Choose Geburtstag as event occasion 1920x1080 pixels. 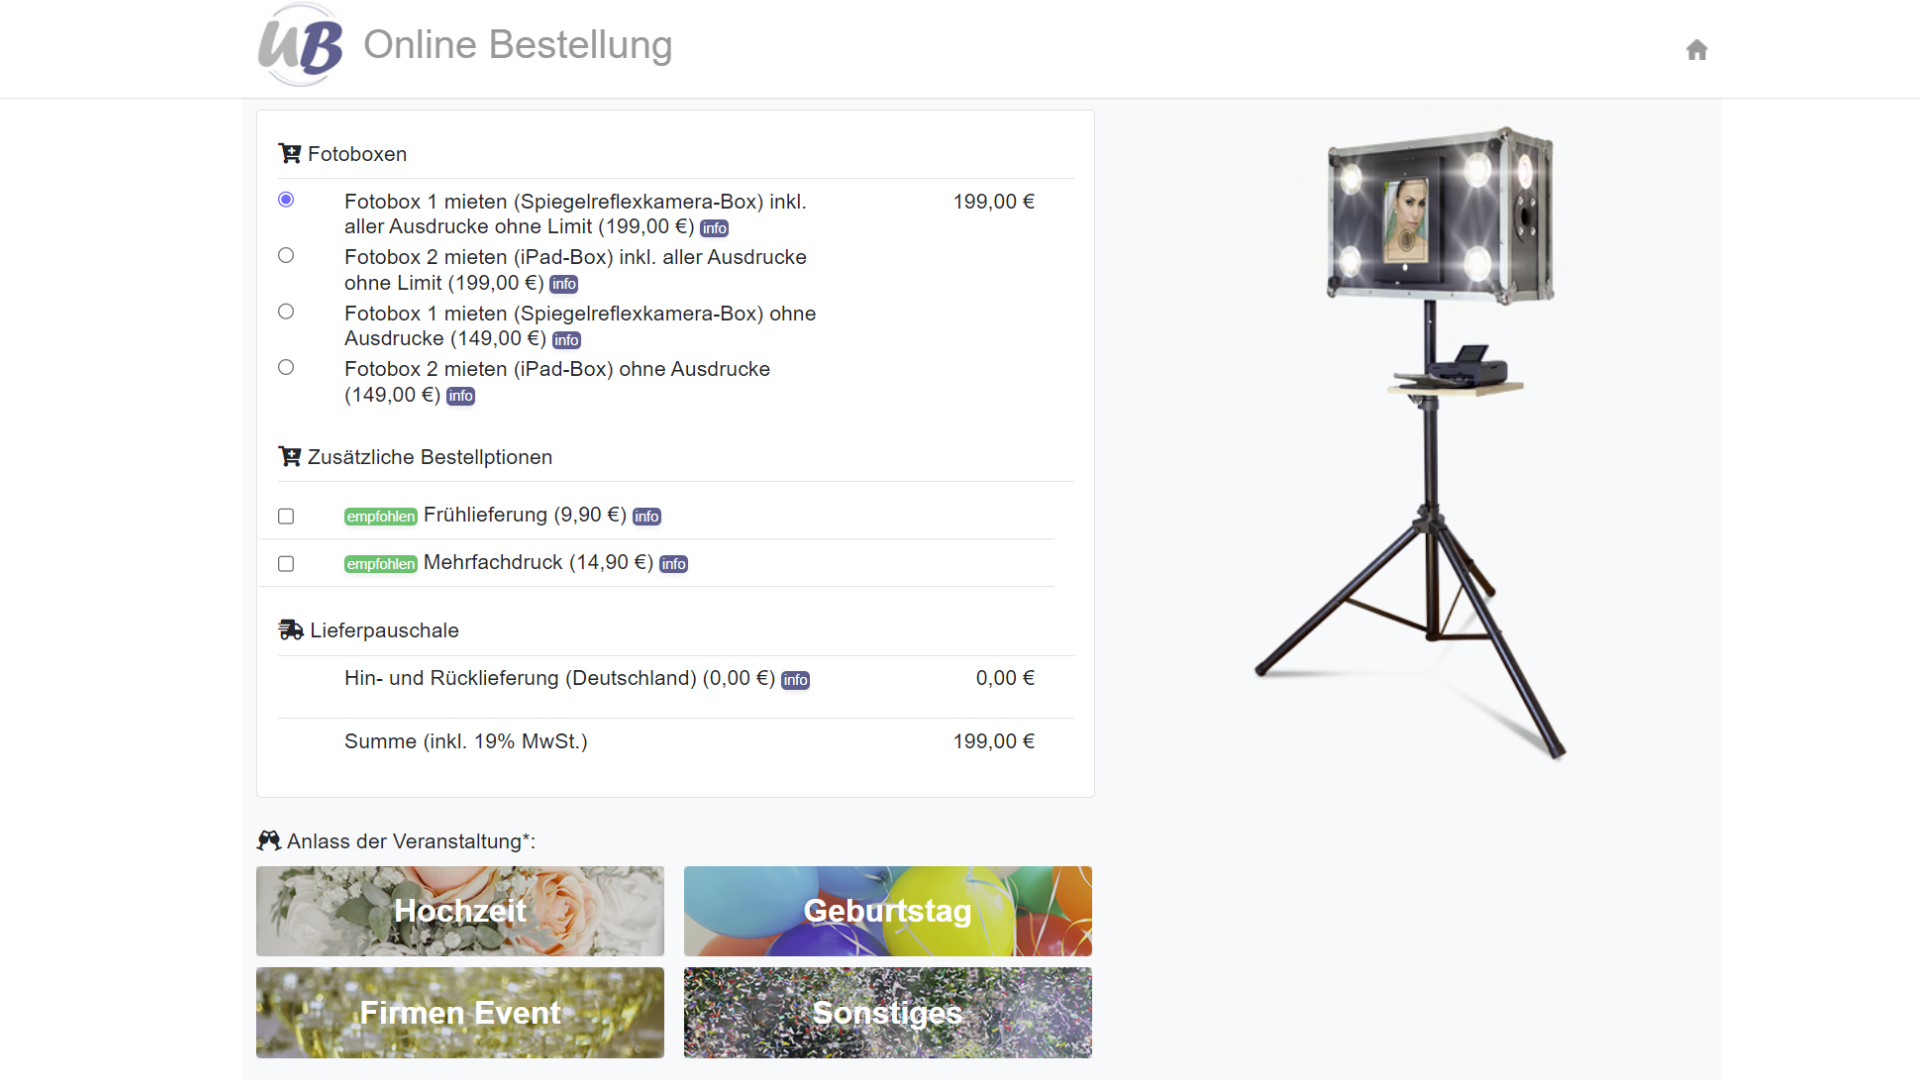click(x=888, y=911)
